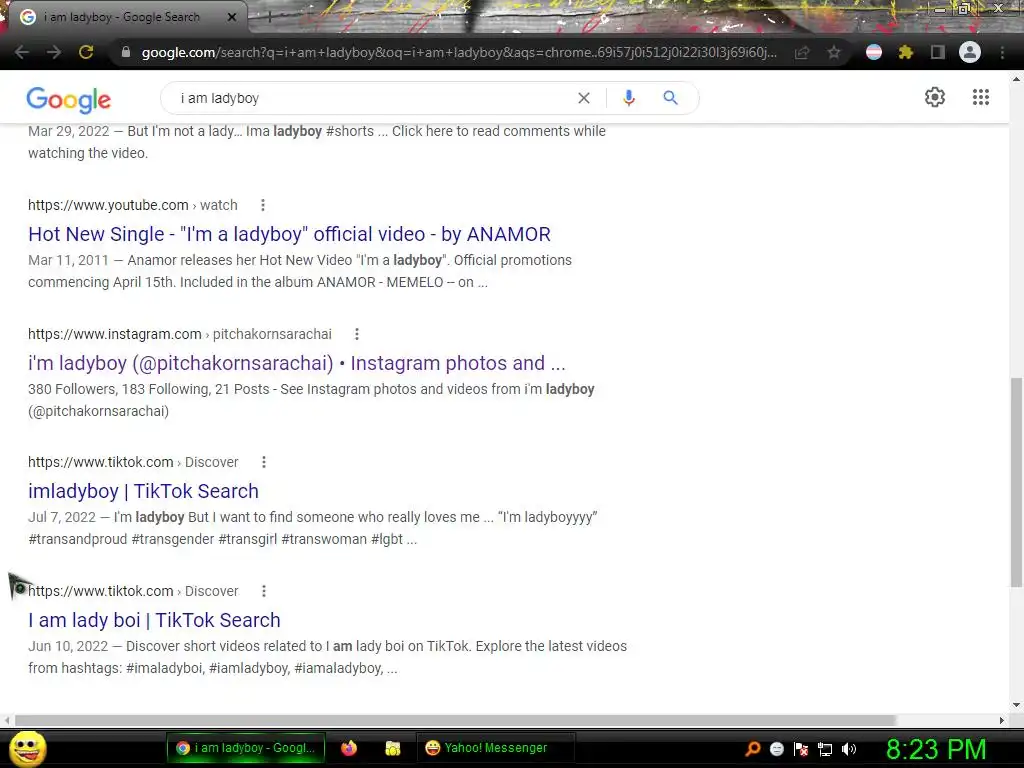Switch to Yahoo! Messenger in the taskbar
Image resolution: width=1024 pixels, height=768 pixels.
click(495, 748)
